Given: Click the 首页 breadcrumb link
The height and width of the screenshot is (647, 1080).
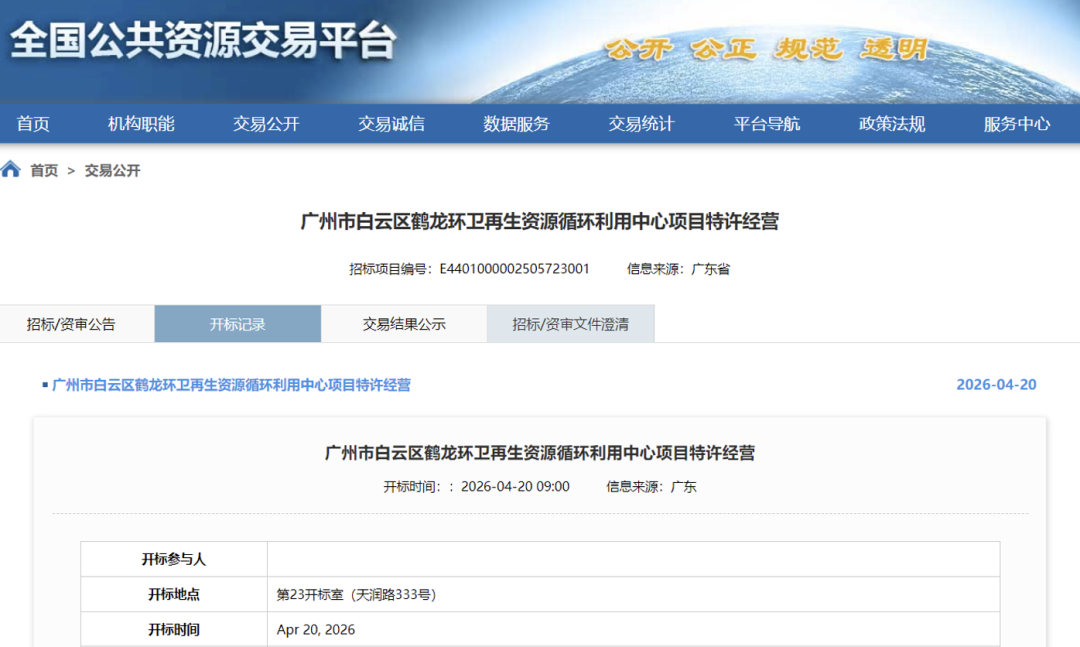Looking at the screenshot, I should click(x=44, y=171).
